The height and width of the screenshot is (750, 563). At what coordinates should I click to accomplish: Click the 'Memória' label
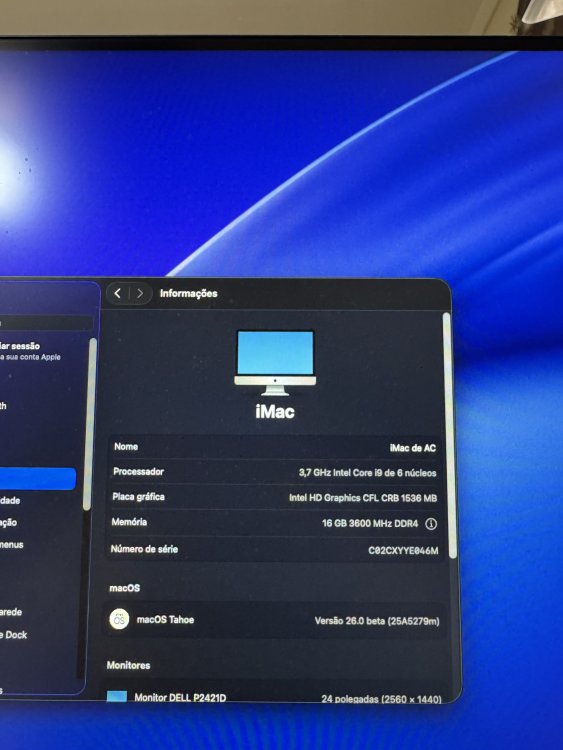pyautogui.click(x=129, y=522)
